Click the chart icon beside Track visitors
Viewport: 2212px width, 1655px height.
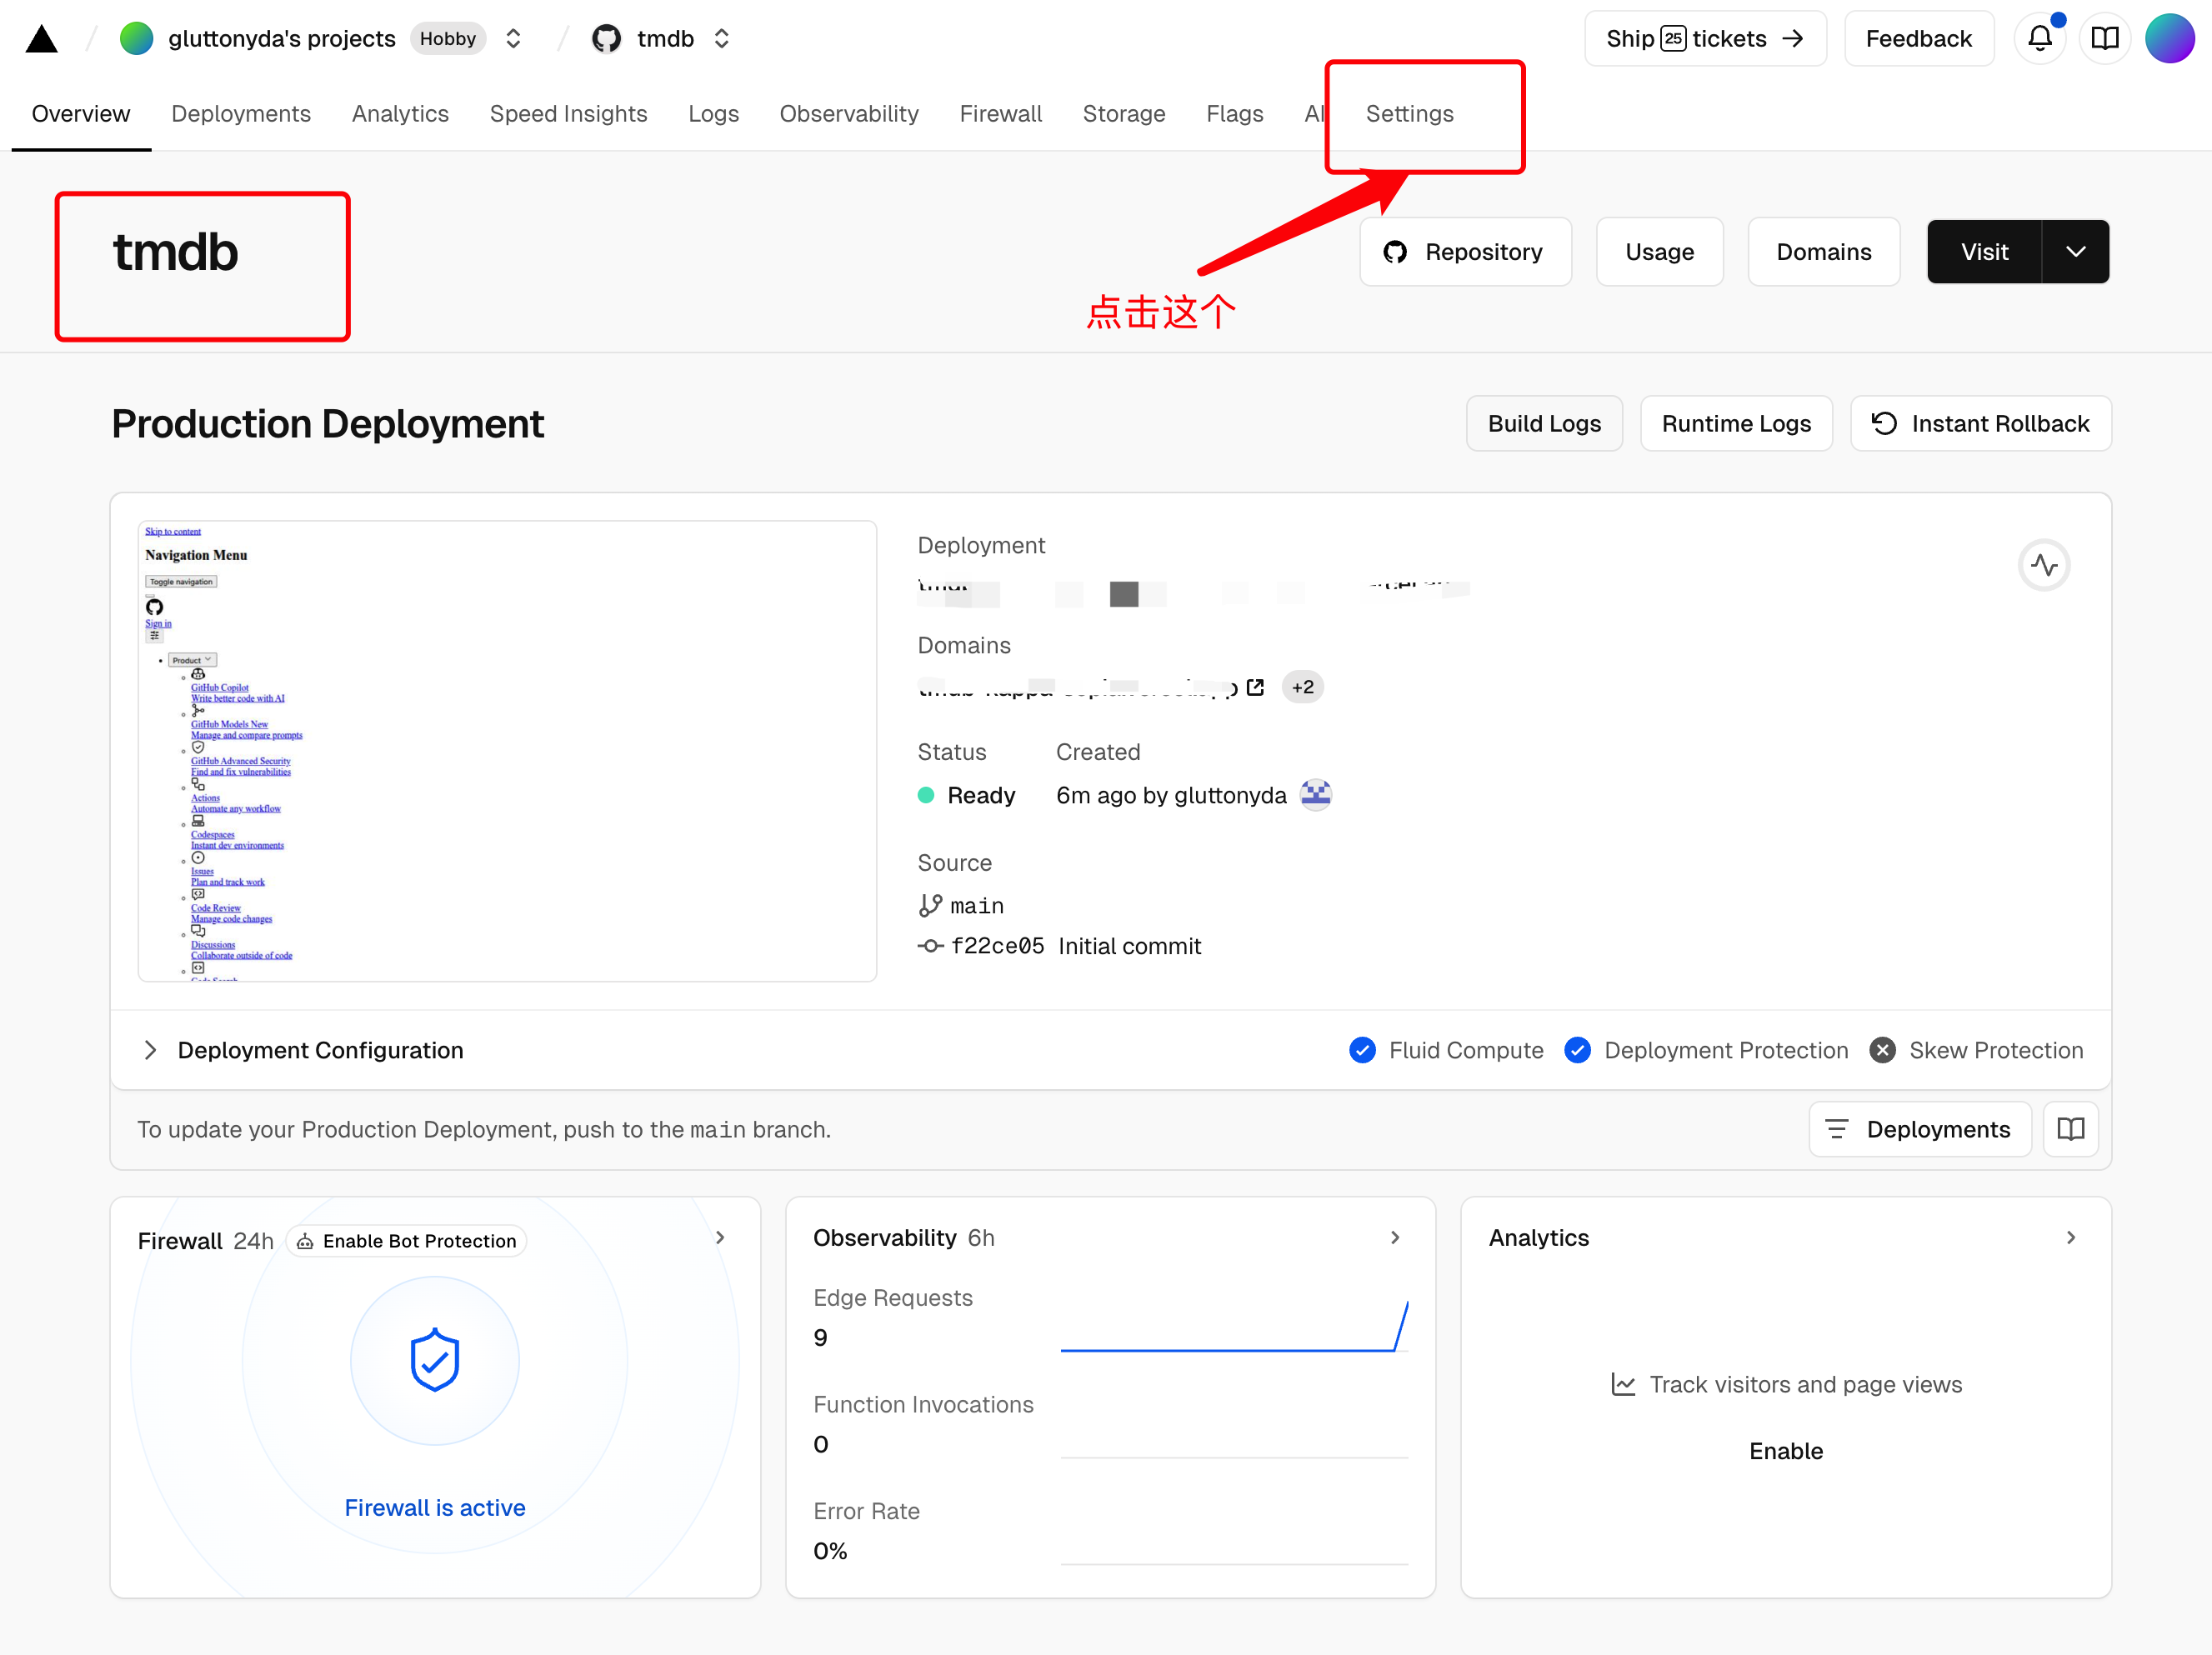[1623, 1384]
